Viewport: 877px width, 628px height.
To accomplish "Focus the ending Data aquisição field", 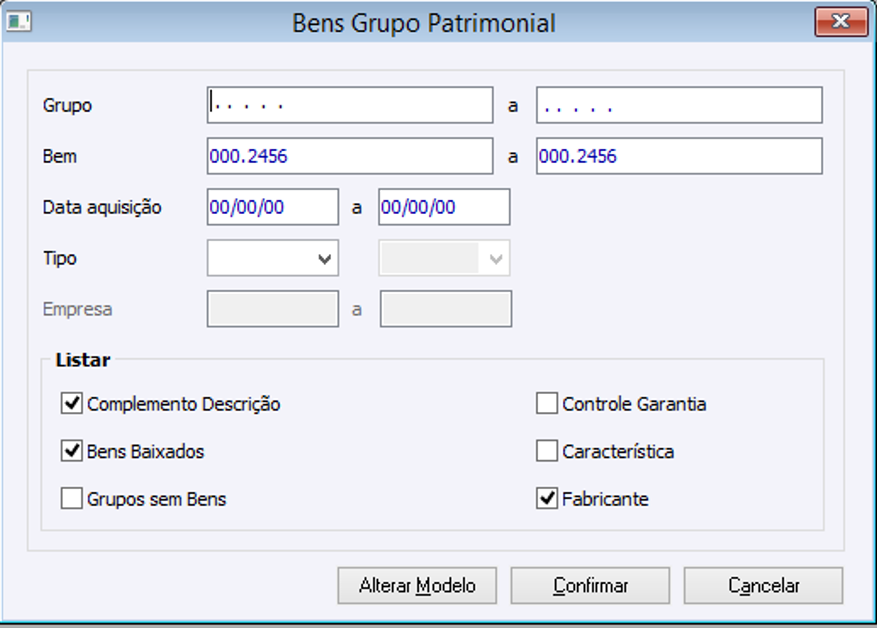I will [x=444, y=207].
